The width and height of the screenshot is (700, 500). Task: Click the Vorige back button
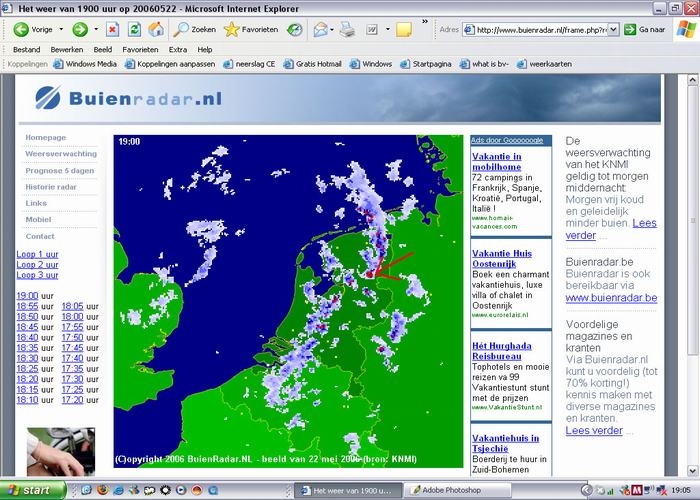[34, 29]
